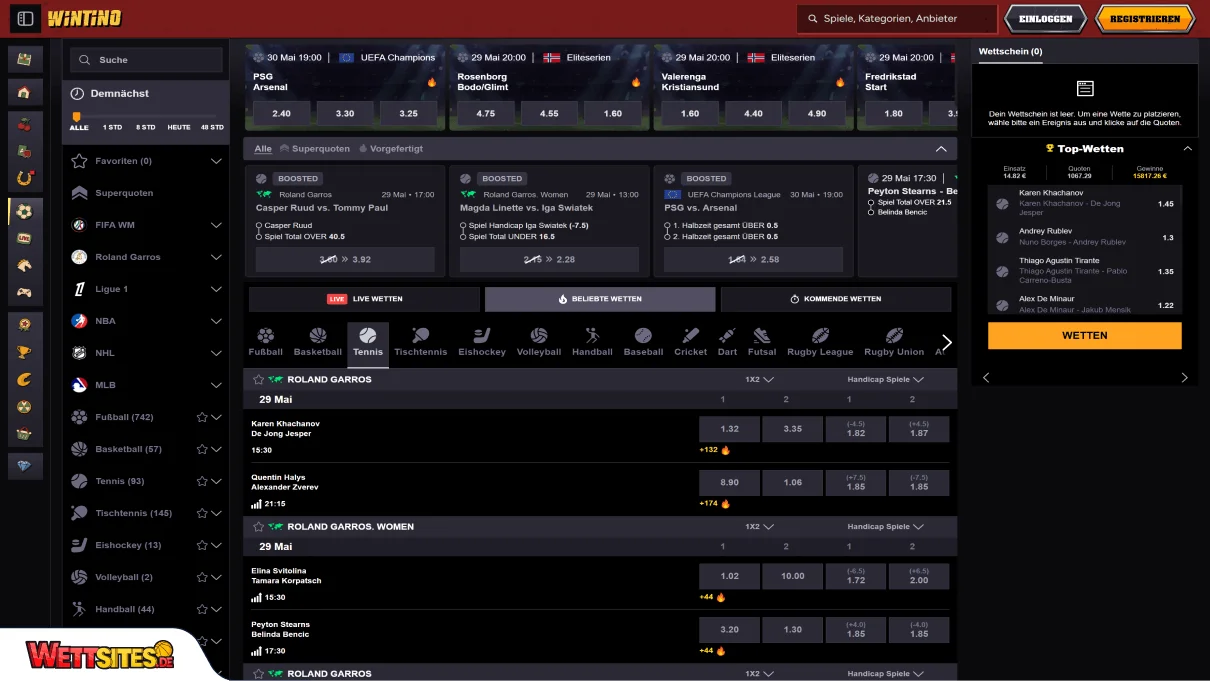Switch to the Kommende Wetten tab

coord(836,299)
